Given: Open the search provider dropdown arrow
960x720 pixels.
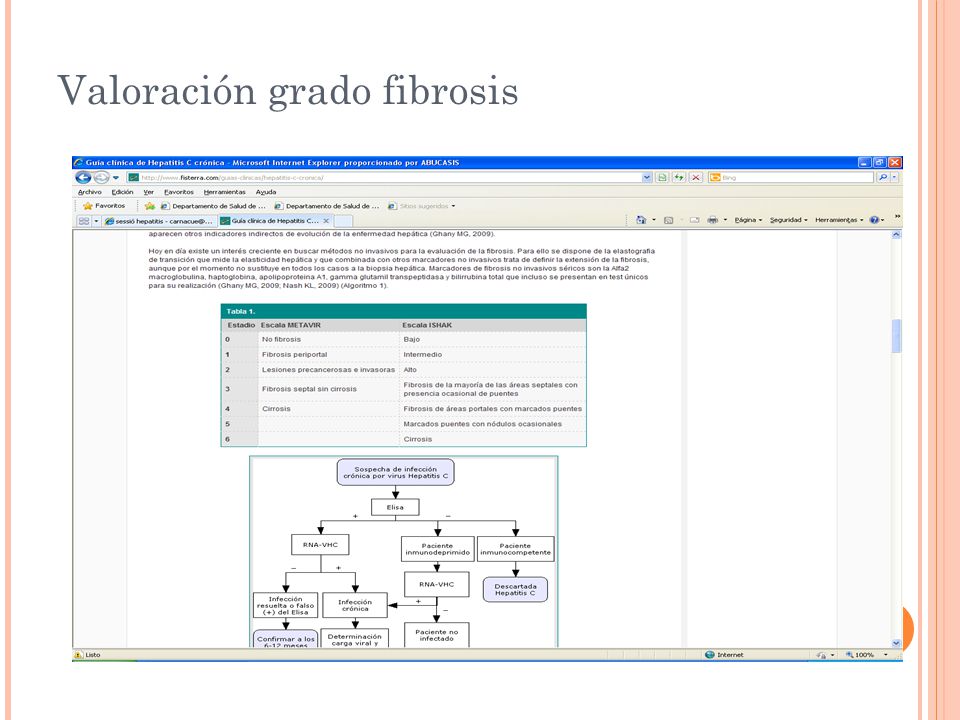Looking at the screenshot, I should pyautogui.click(x=894, y=178).
